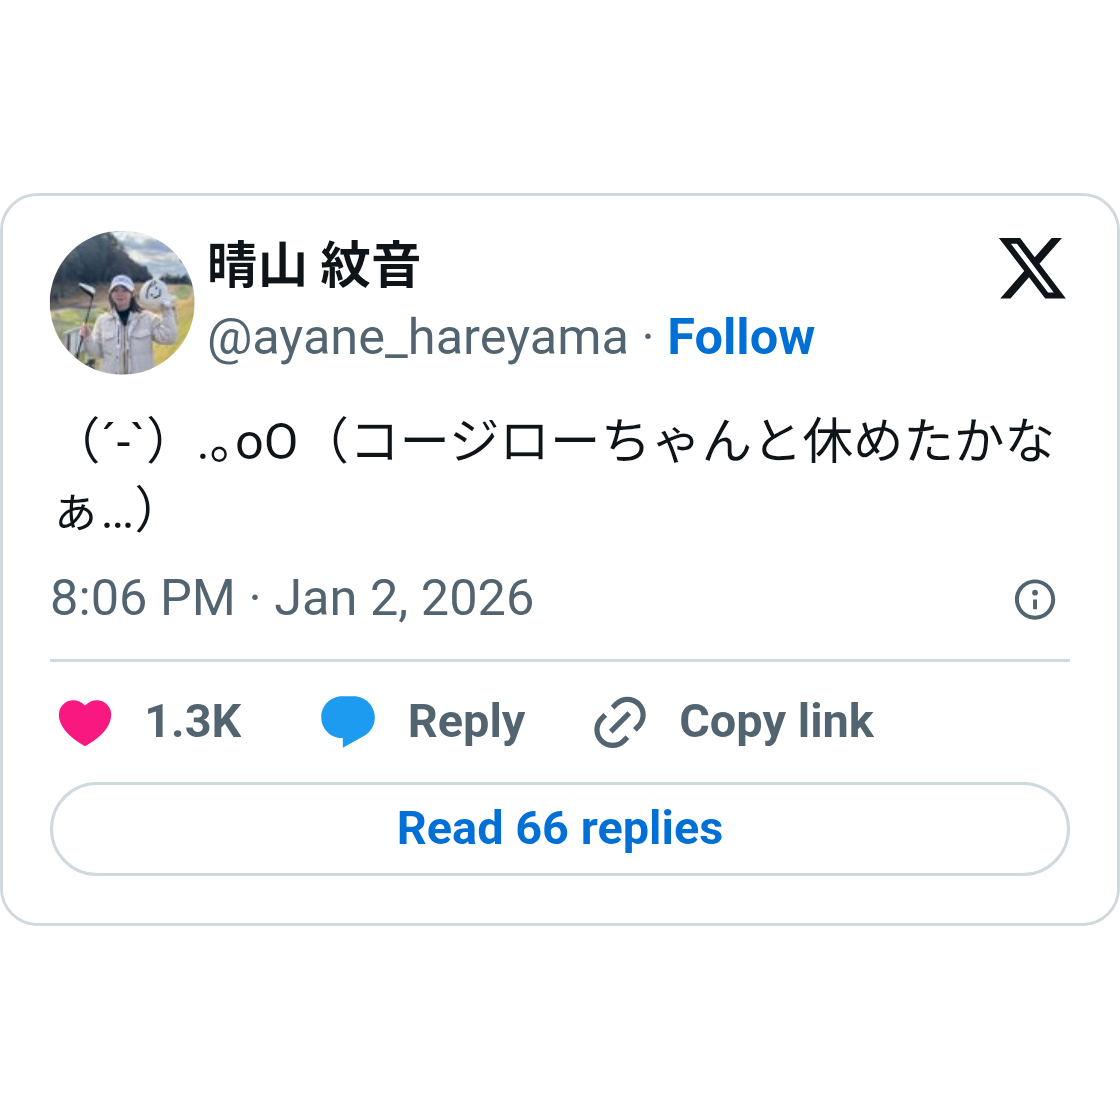This screenshot has width=1120, height=1120.
Task: Like the tweet with the heart icon
Action: [x=85, y=722]
